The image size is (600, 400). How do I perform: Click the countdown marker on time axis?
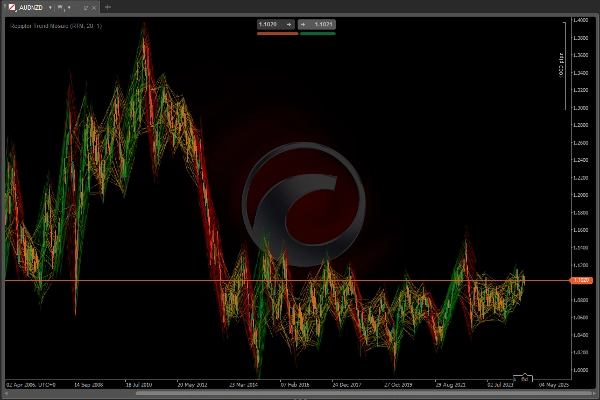point(523,379)
